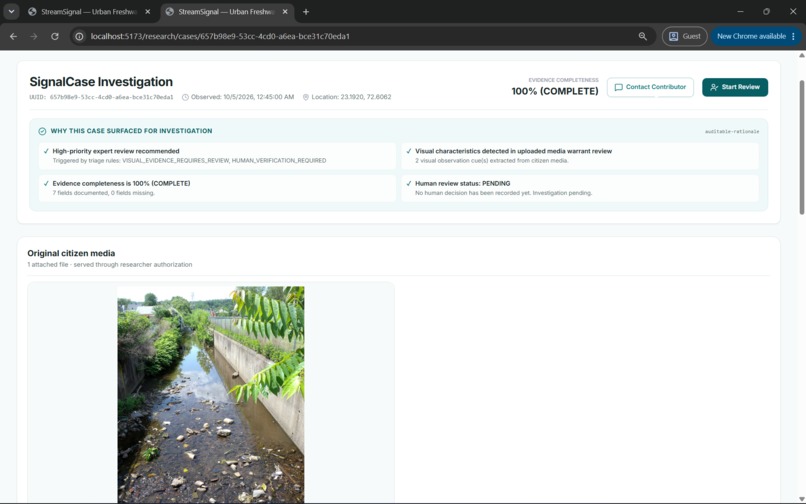This screenshot has height=504, width=806.
Task: Click '2 visual observation cue(s) extracted' text
Action: point(491,161)
